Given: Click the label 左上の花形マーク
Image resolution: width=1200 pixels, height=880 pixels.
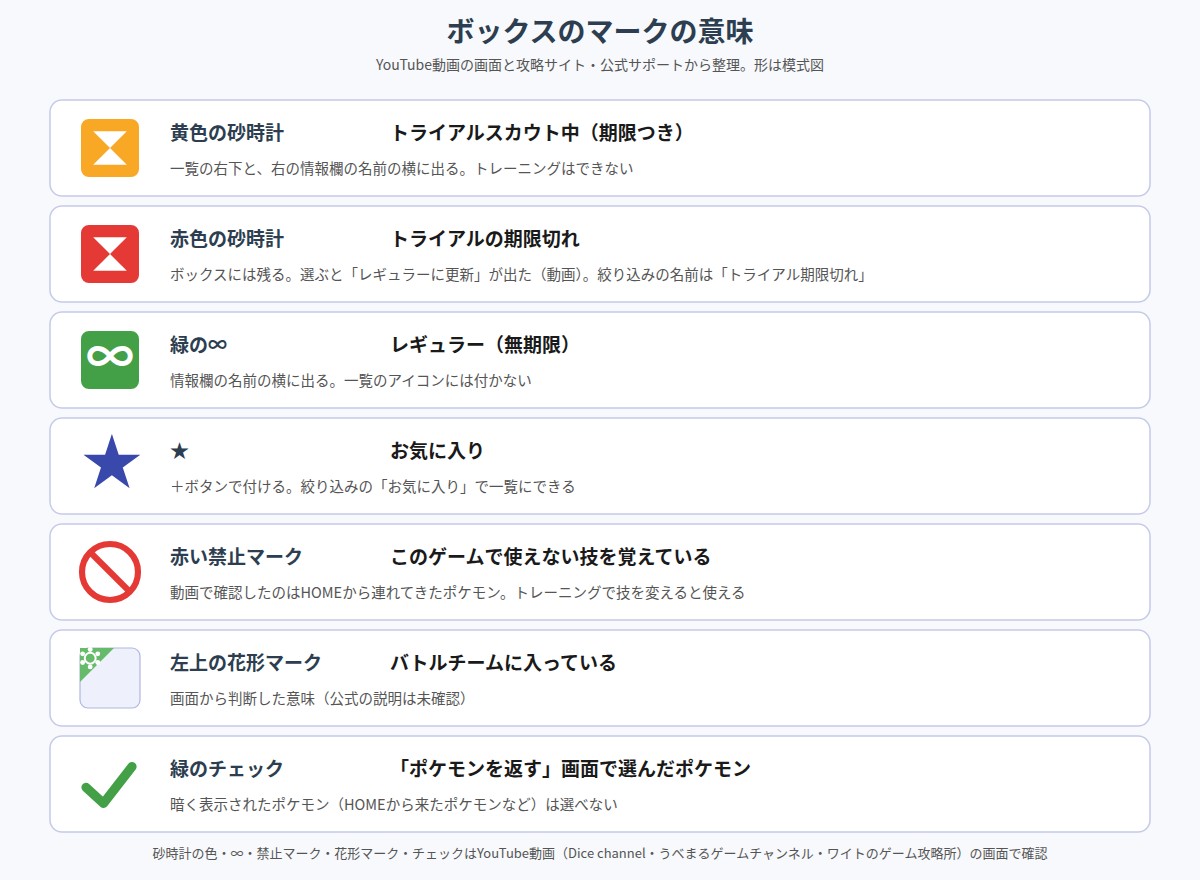Looking at the screenshot, I should (x=246, y=663).
